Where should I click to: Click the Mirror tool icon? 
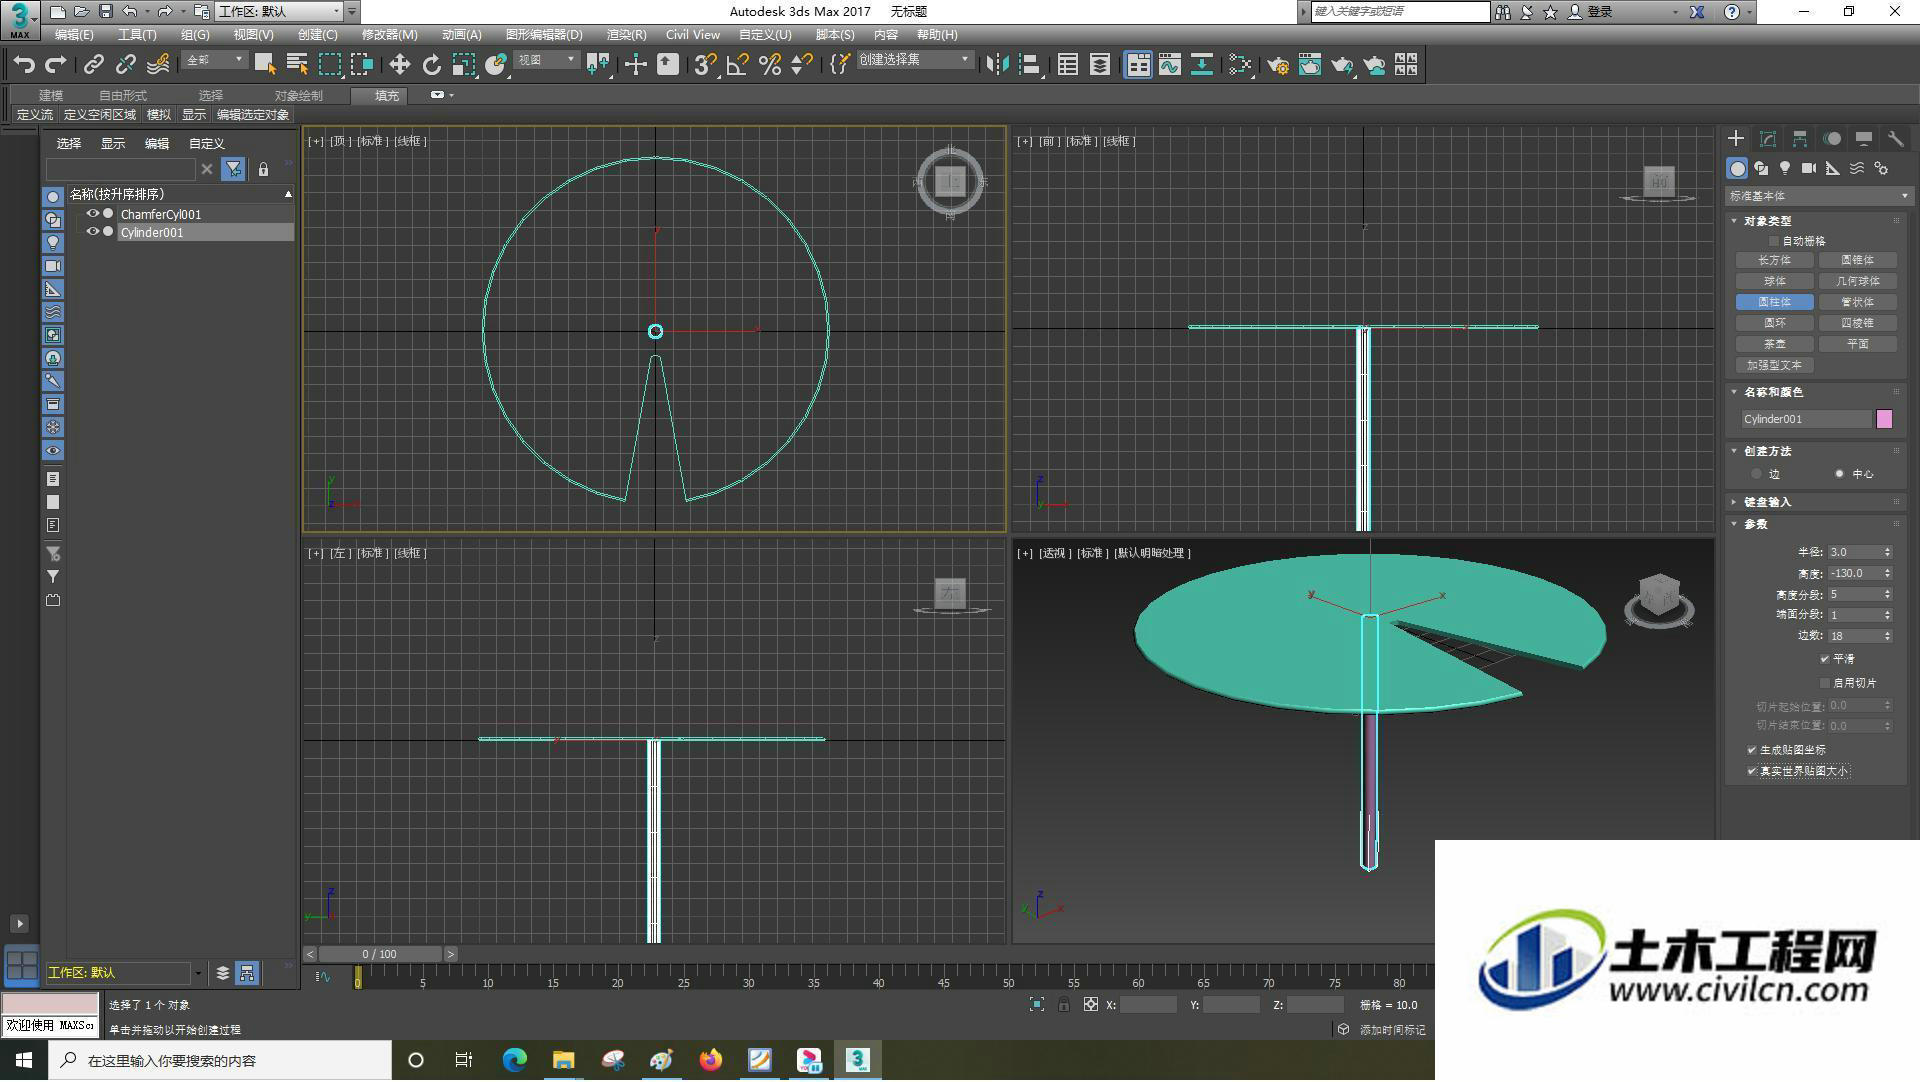click(x=997, y=65)
